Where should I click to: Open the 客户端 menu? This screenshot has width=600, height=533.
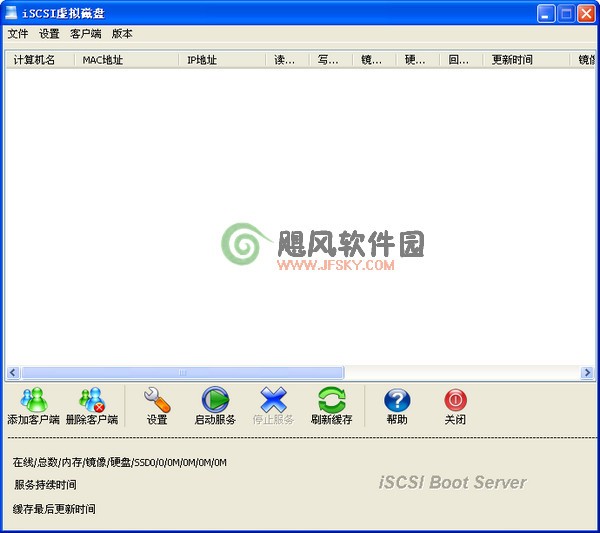(86, 34)
